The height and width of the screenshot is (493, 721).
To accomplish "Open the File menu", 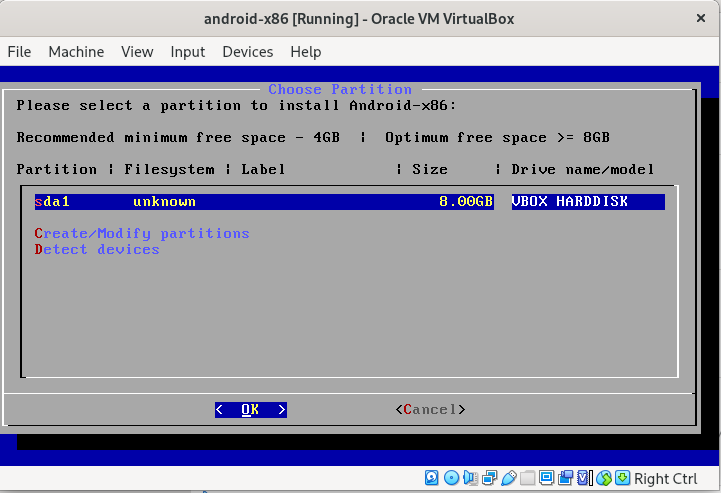I will point(19,52).
